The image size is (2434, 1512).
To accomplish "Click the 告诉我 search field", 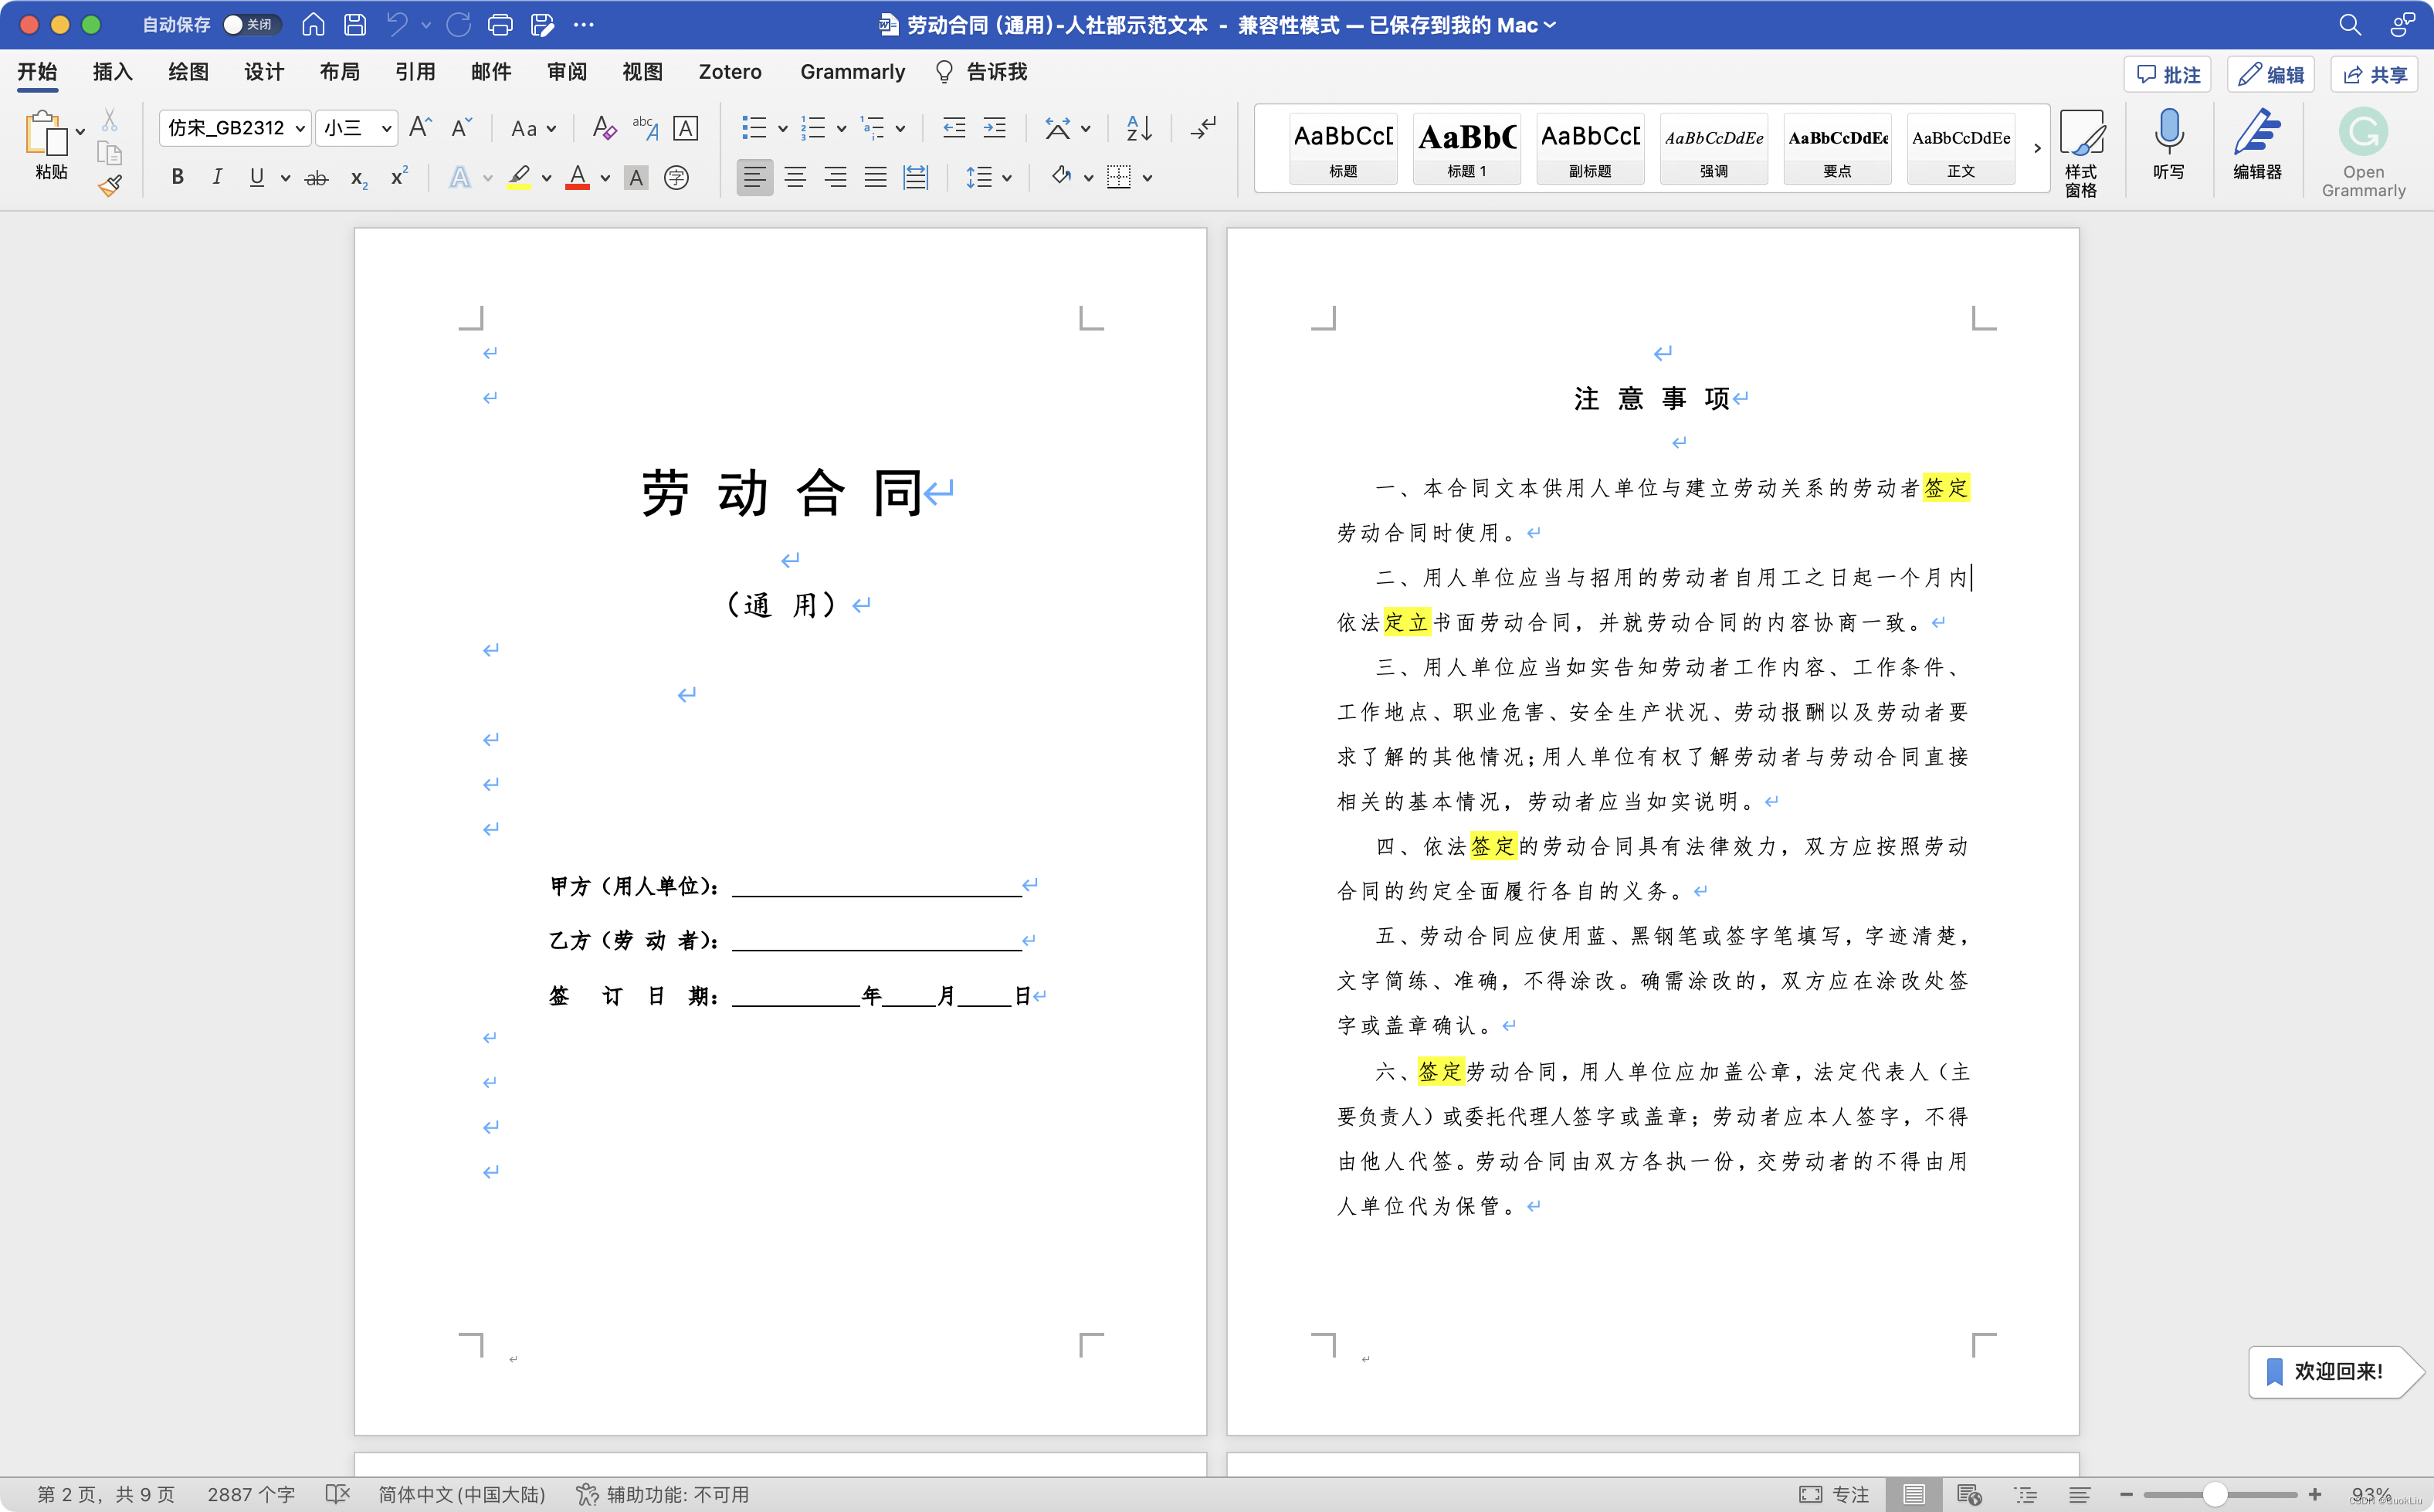I will click(x=981, y=72).
